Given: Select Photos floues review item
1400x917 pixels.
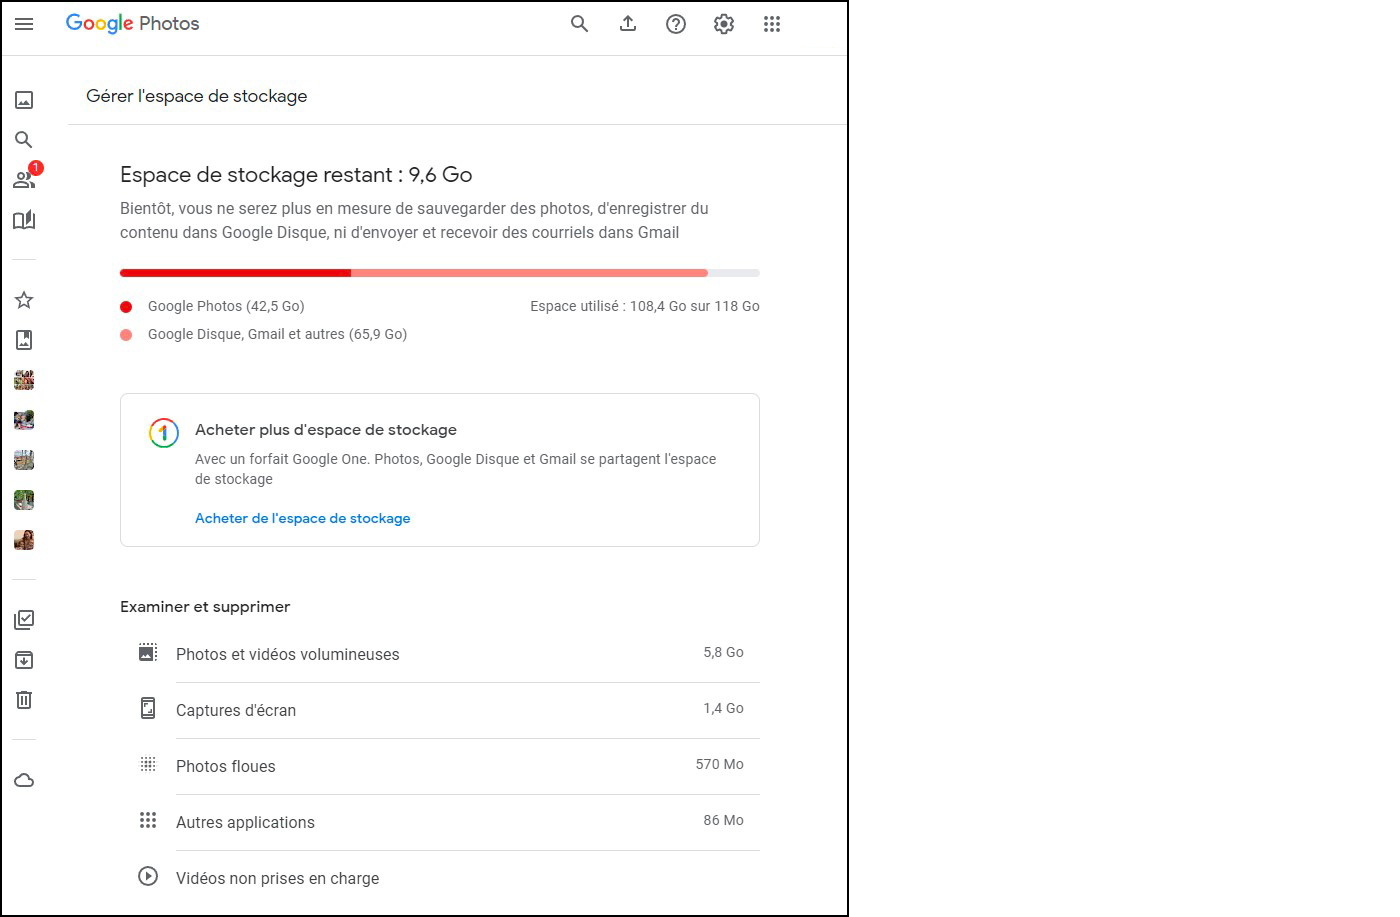Looking at the screenshot, I should click(226, 766).
